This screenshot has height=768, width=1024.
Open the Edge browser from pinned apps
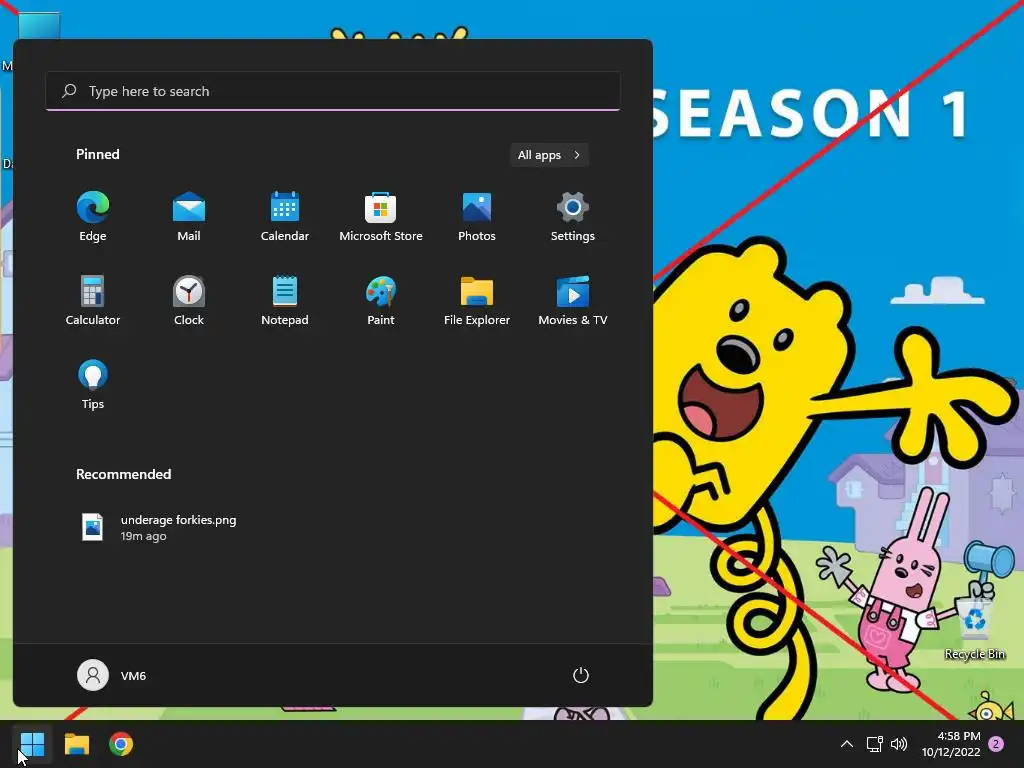point(93,217)
